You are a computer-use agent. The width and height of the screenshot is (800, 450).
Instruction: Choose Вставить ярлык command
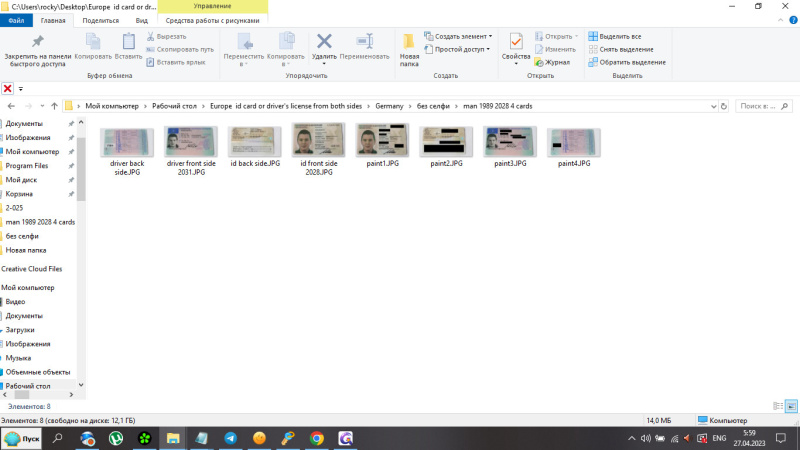[176, 62]
